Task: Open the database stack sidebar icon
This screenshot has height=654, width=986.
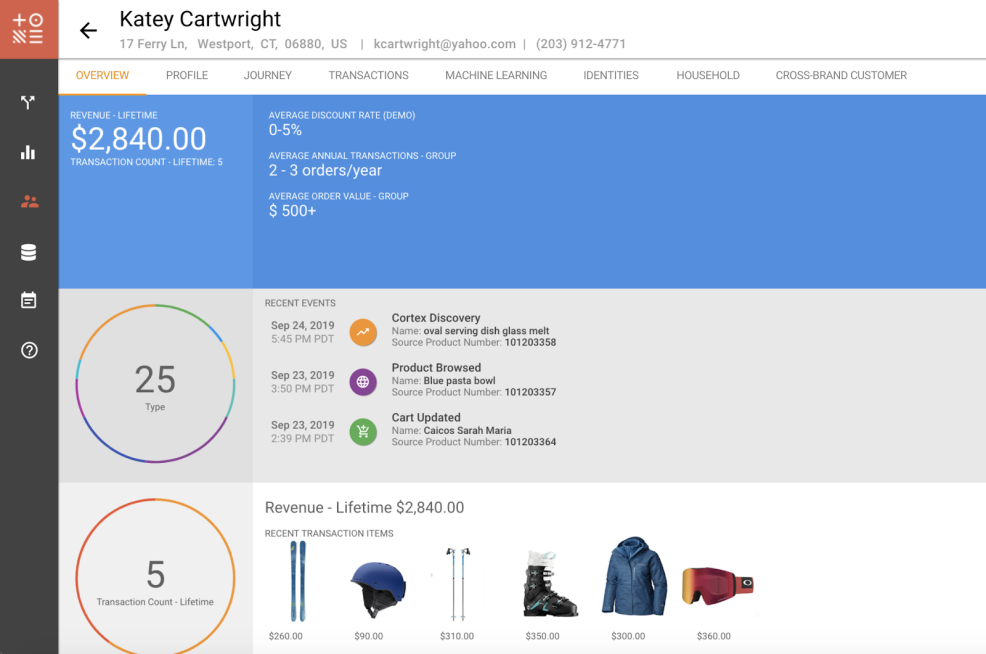Action: 28,253
